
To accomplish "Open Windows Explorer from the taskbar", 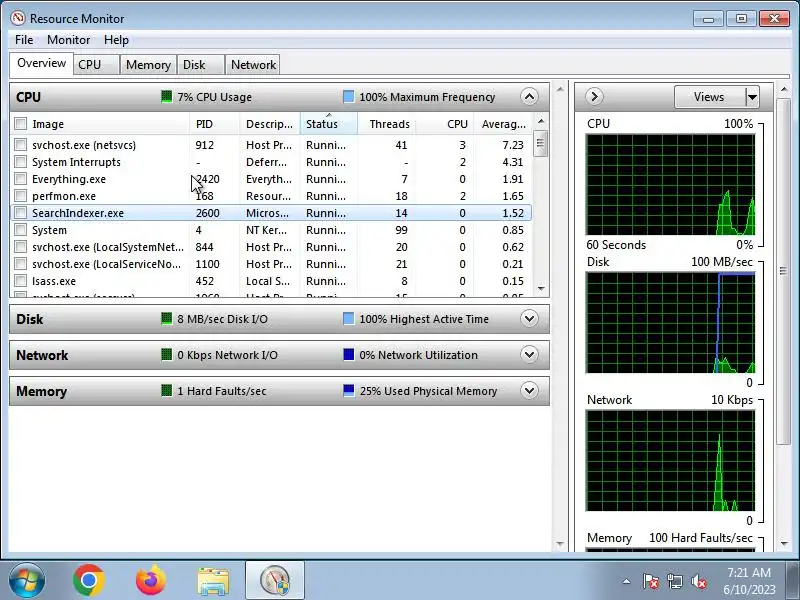I will [x=213, y=581].
